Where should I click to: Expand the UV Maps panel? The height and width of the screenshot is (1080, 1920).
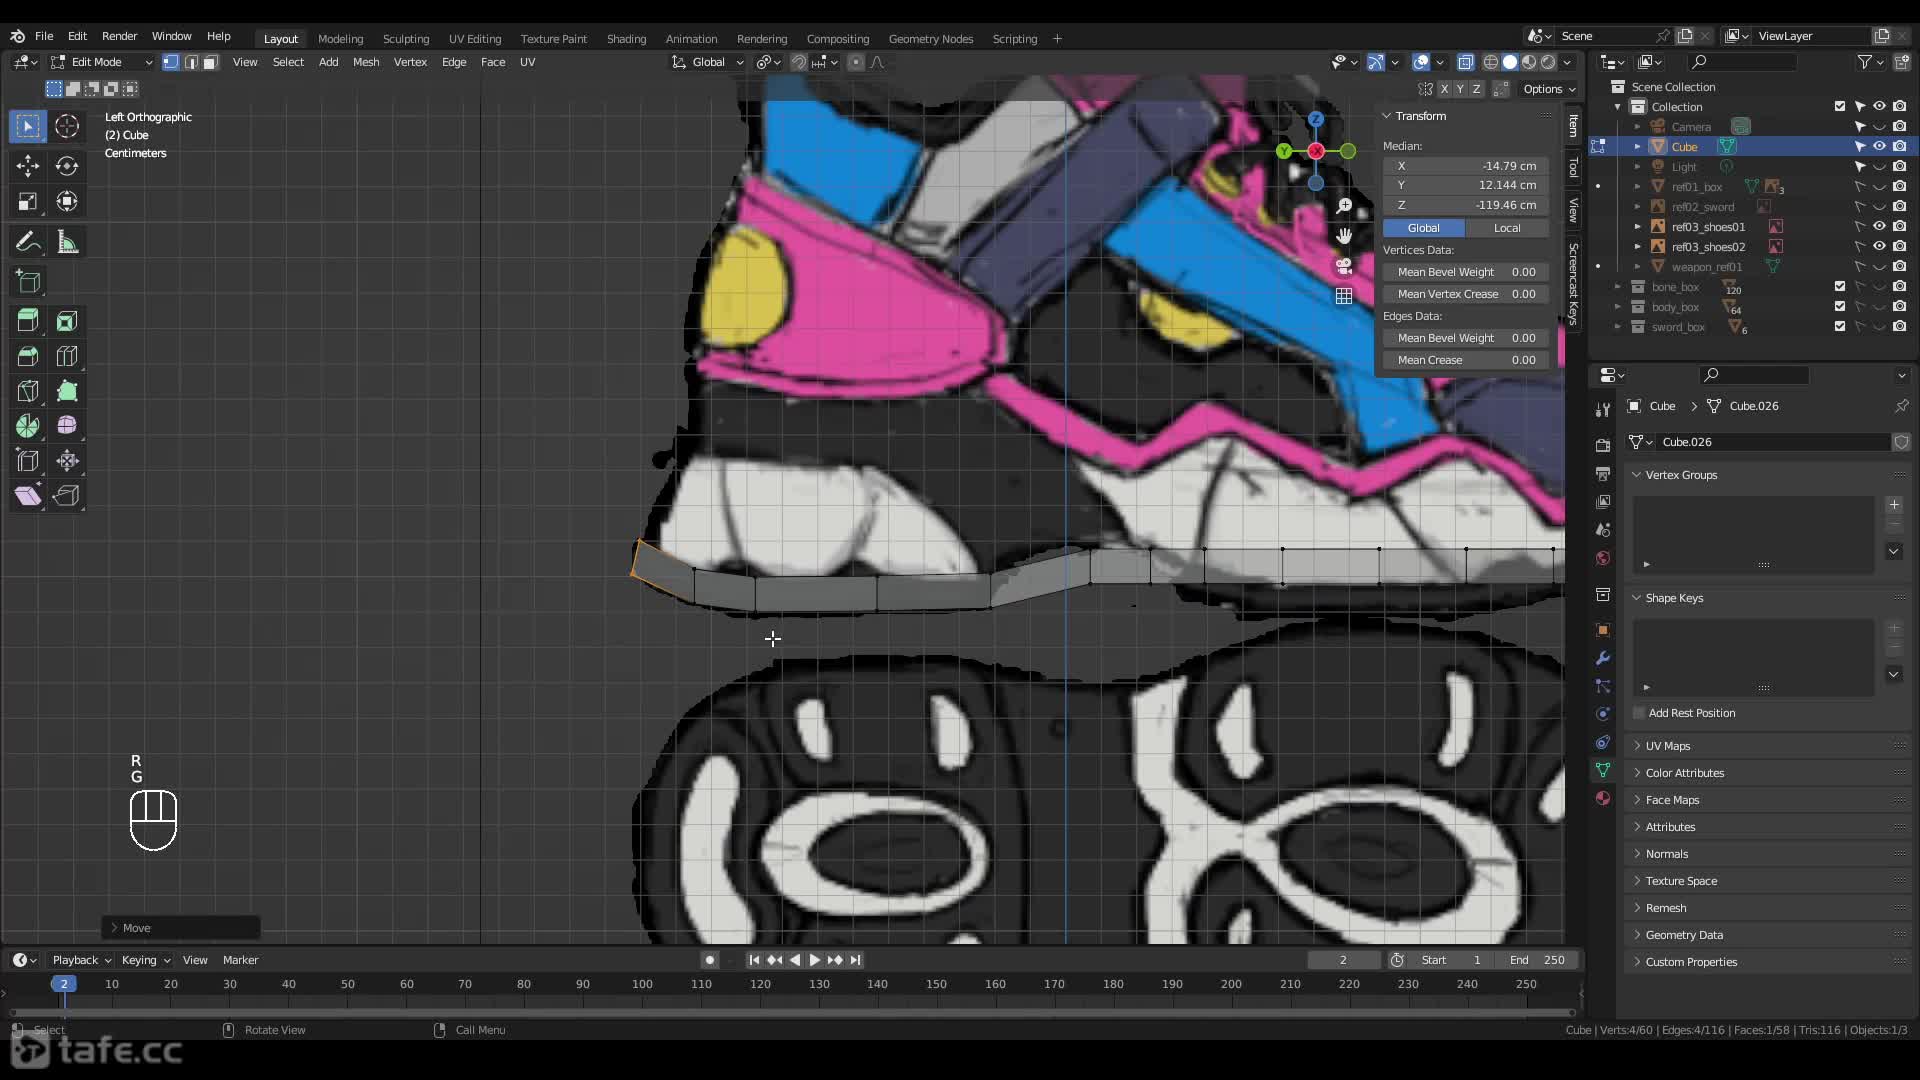(1668, 746)
